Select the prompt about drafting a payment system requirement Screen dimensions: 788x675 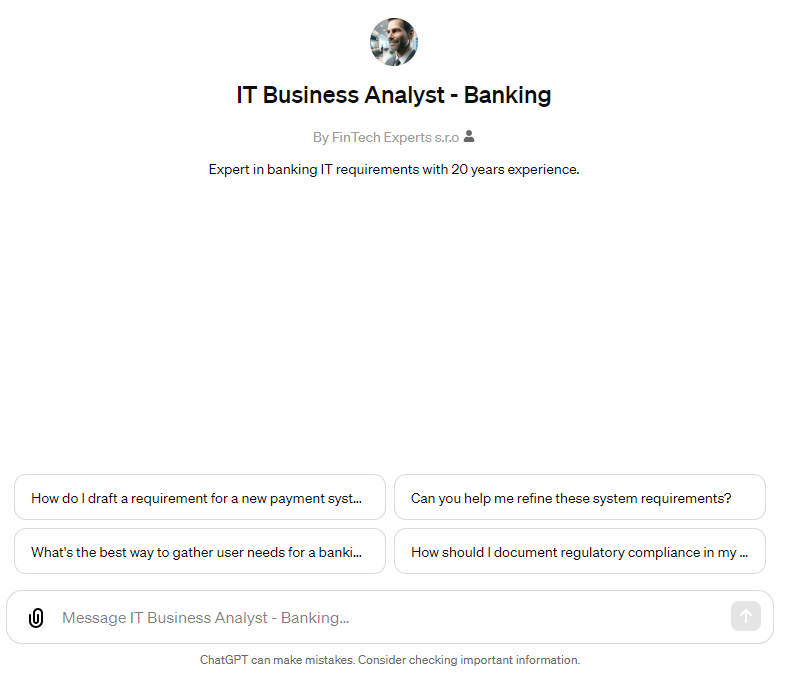click(200, 497)
